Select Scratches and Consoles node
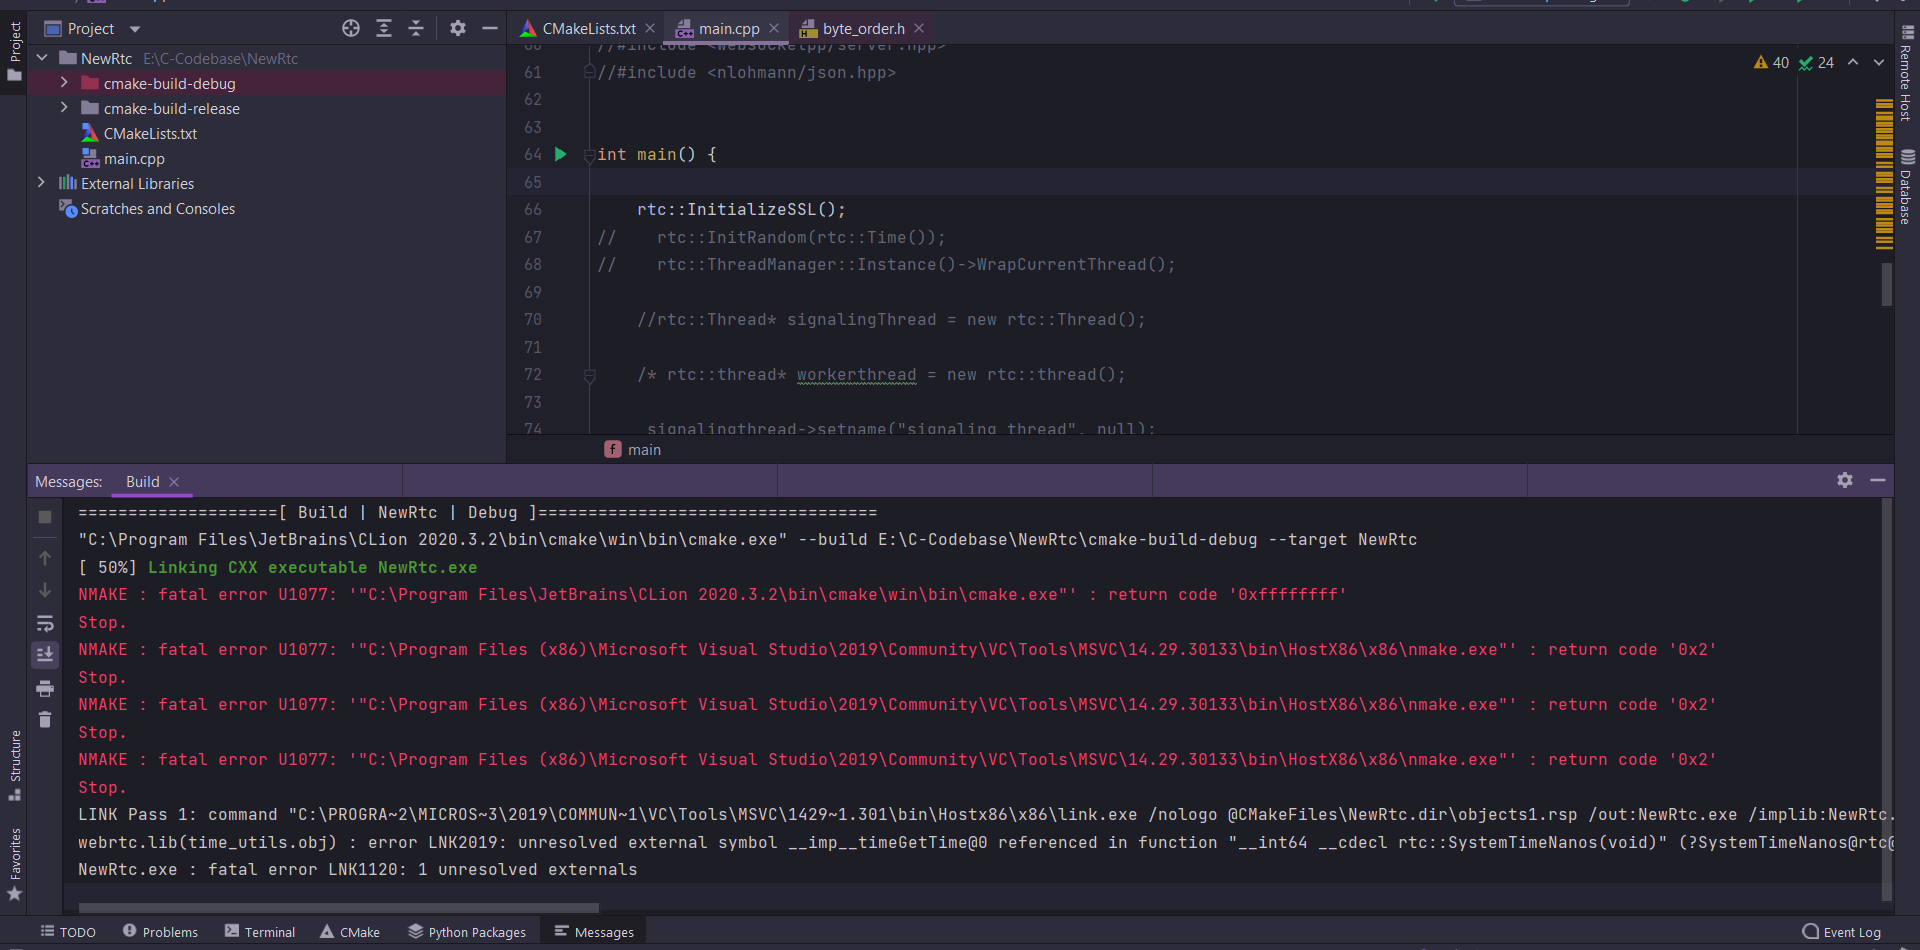1920x950 pixels. tap(157, 208)
